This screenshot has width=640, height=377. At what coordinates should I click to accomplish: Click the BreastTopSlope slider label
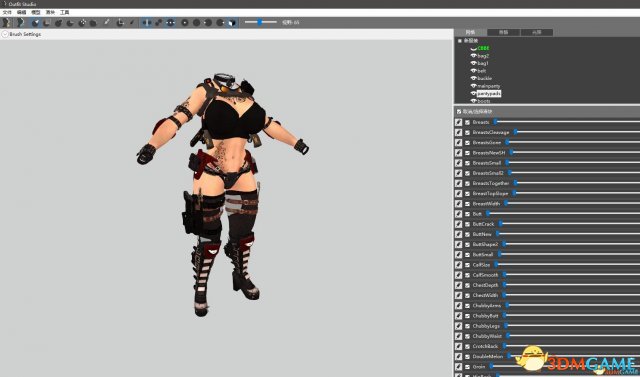click(490, 193)
